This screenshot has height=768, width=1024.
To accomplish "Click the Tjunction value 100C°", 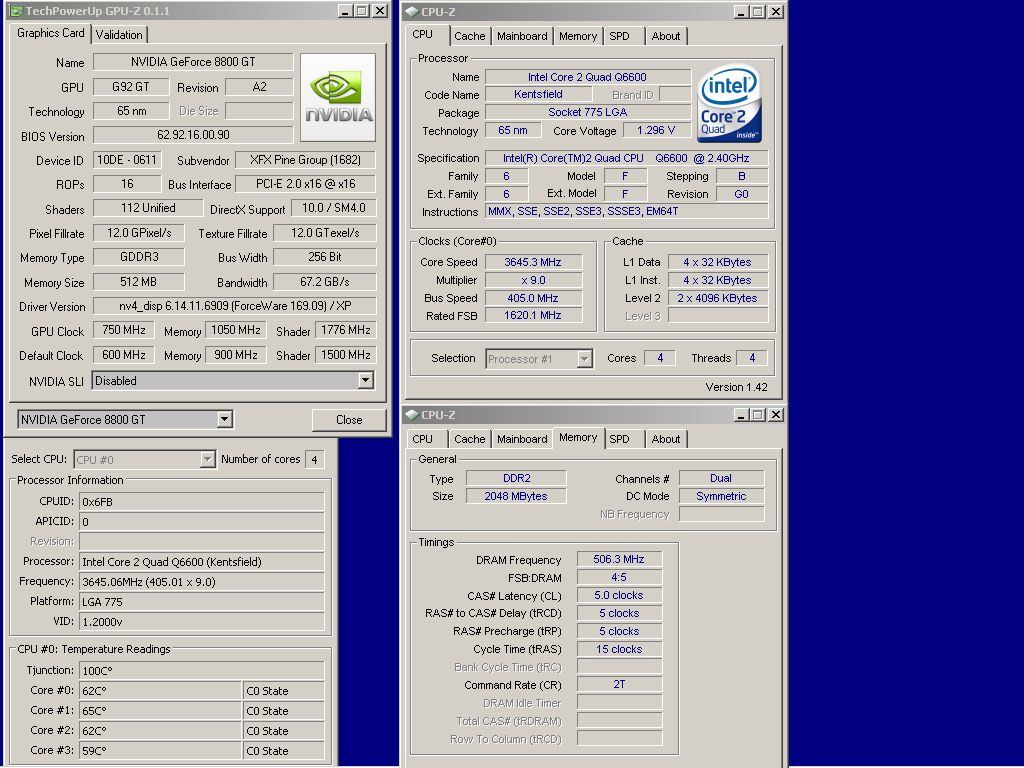I will (202, 670).
